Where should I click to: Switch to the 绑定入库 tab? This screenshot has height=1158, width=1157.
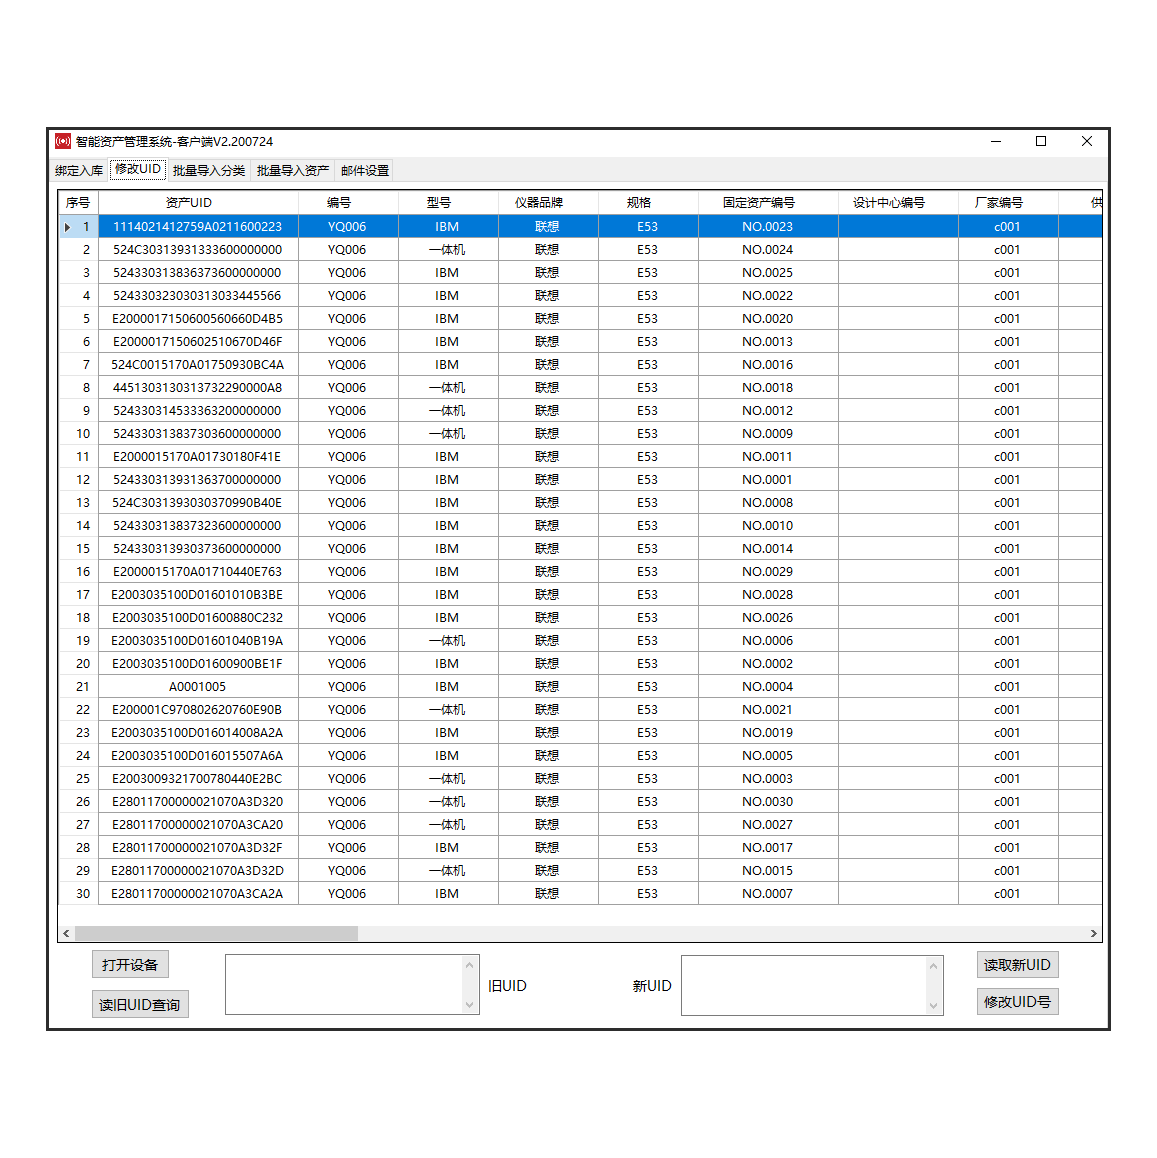click(x=79, y=171)
